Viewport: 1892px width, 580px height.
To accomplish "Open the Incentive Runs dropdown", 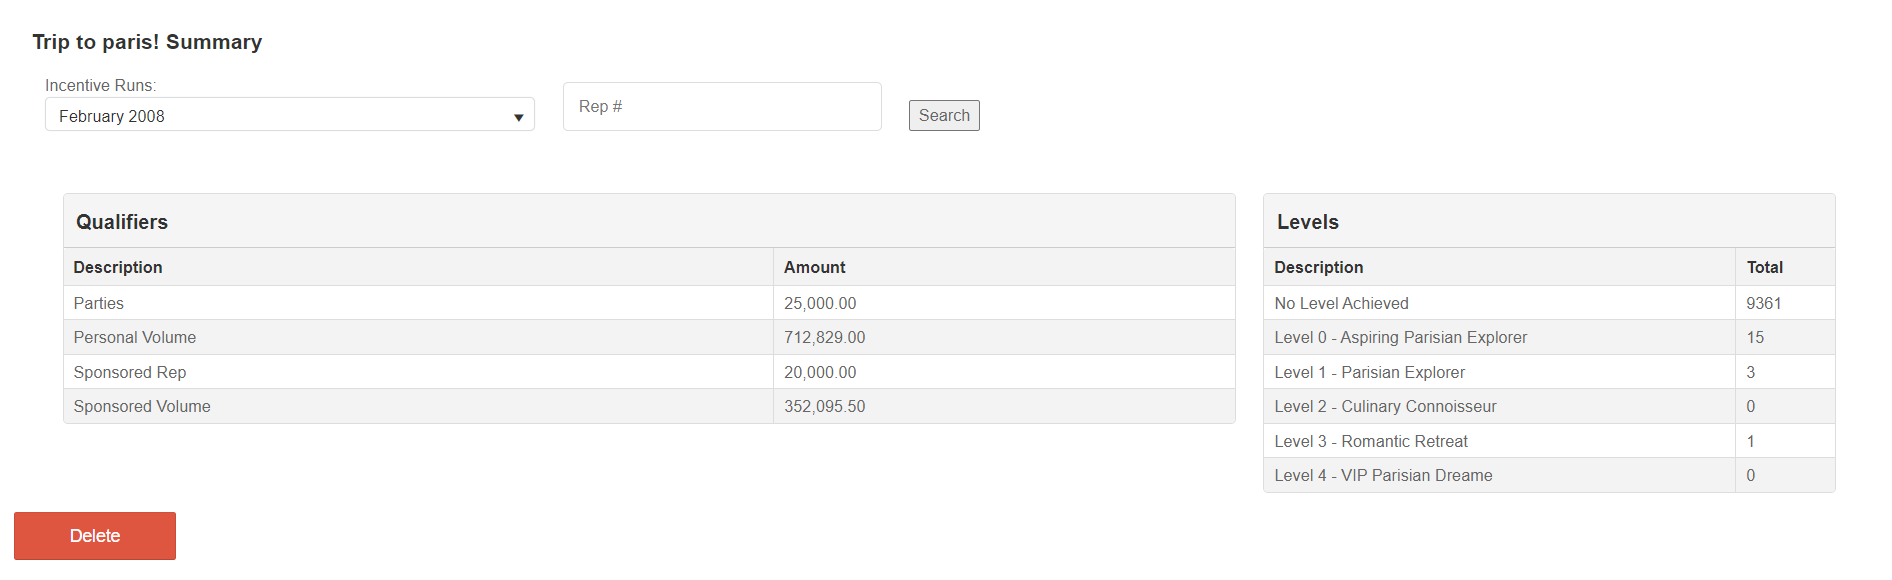I will point(289,115).
